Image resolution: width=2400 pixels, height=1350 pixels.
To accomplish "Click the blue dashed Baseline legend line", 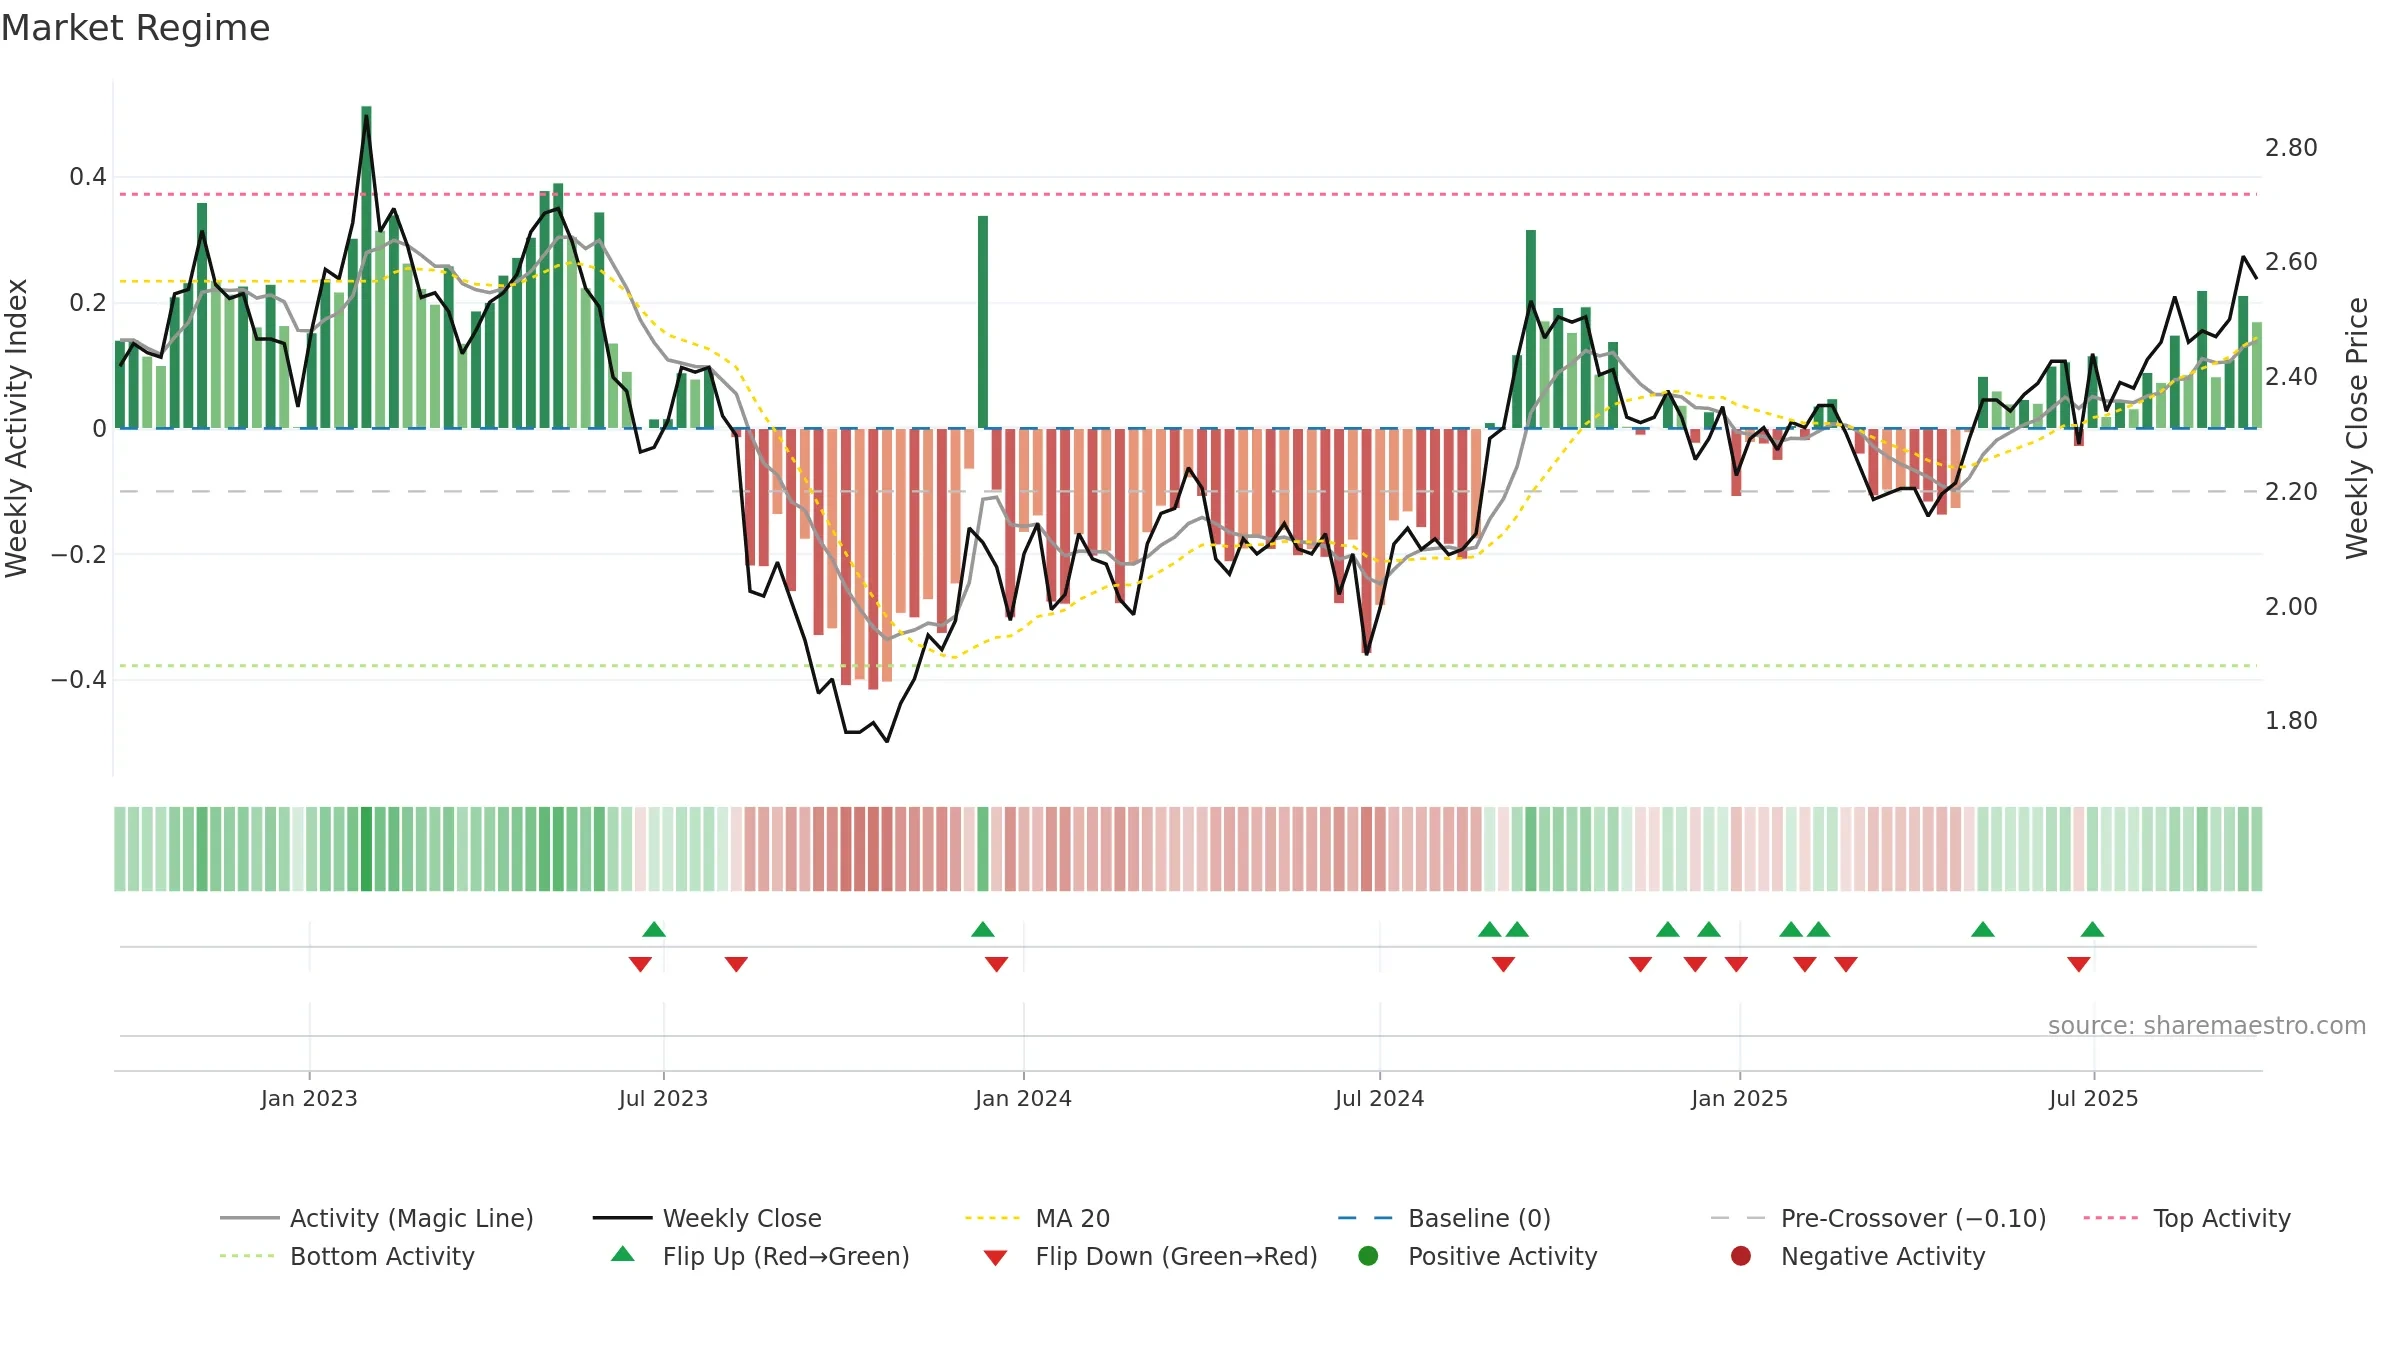I will [1365, 1218].
